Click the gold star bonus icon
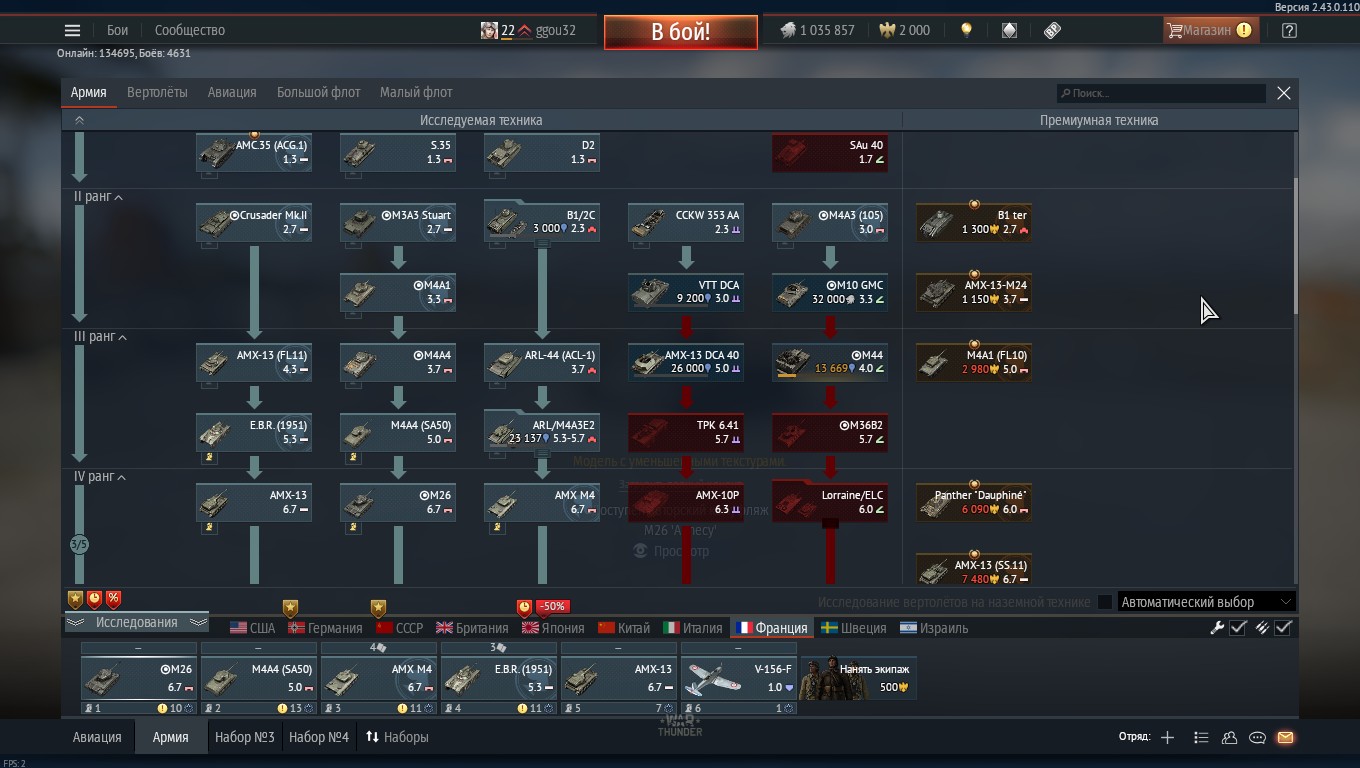This screenshot has width=1360, height=768. (75, 599)
